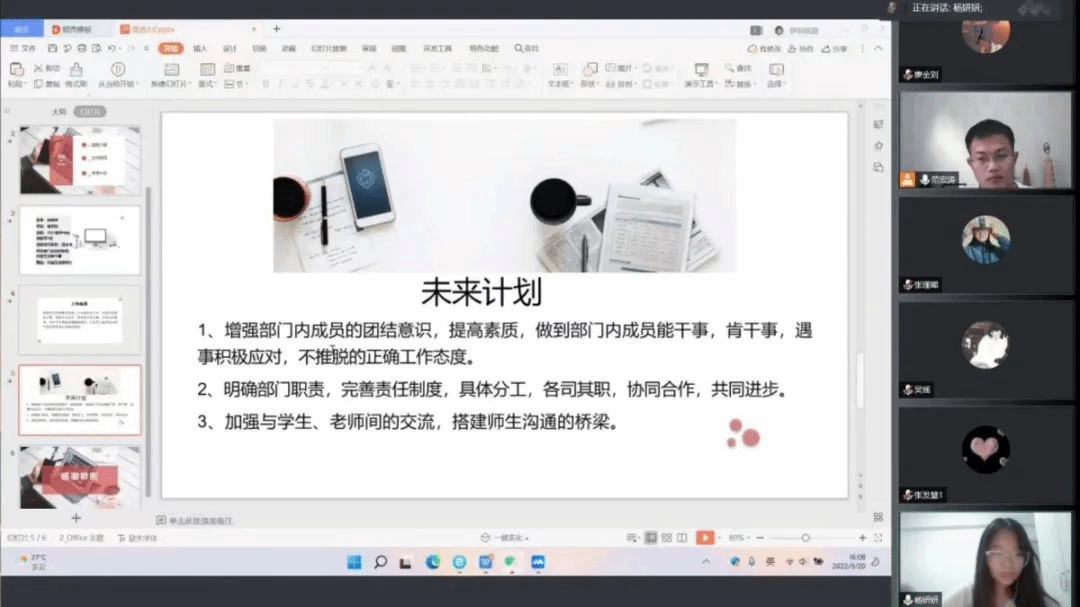Toggle Normal view button in status bar
This screenshot has height=607, width=1080.
651,538
